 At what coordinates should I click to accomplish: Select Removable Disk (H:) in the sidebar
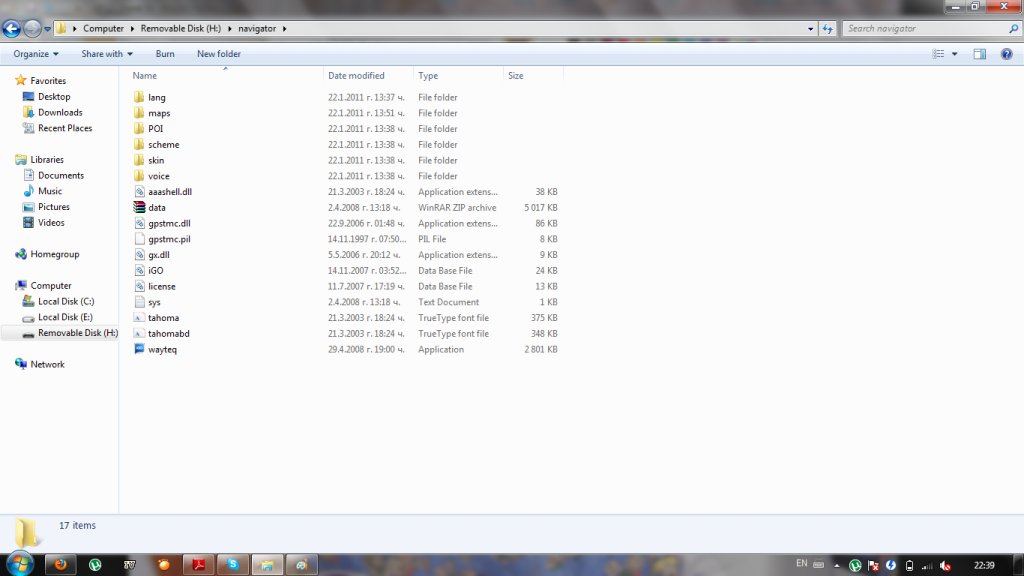[x=78, y=333]
